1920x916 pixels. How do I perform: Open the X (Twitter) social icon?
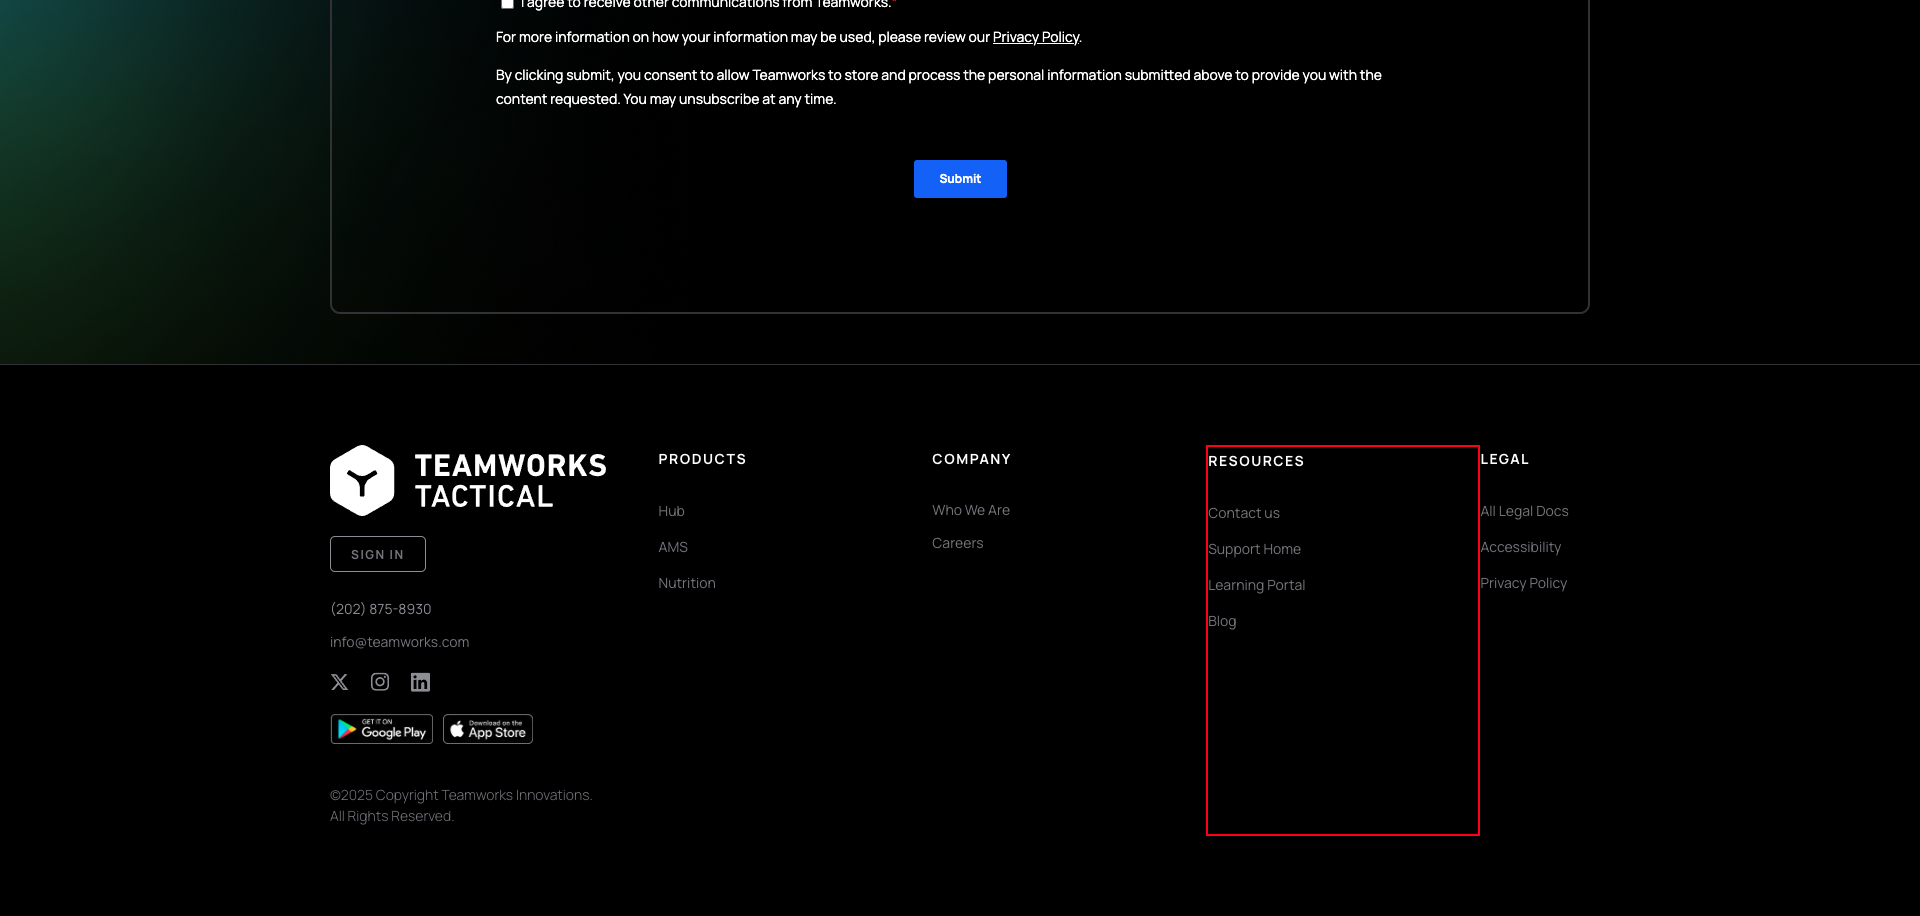[x=339, y=682]
